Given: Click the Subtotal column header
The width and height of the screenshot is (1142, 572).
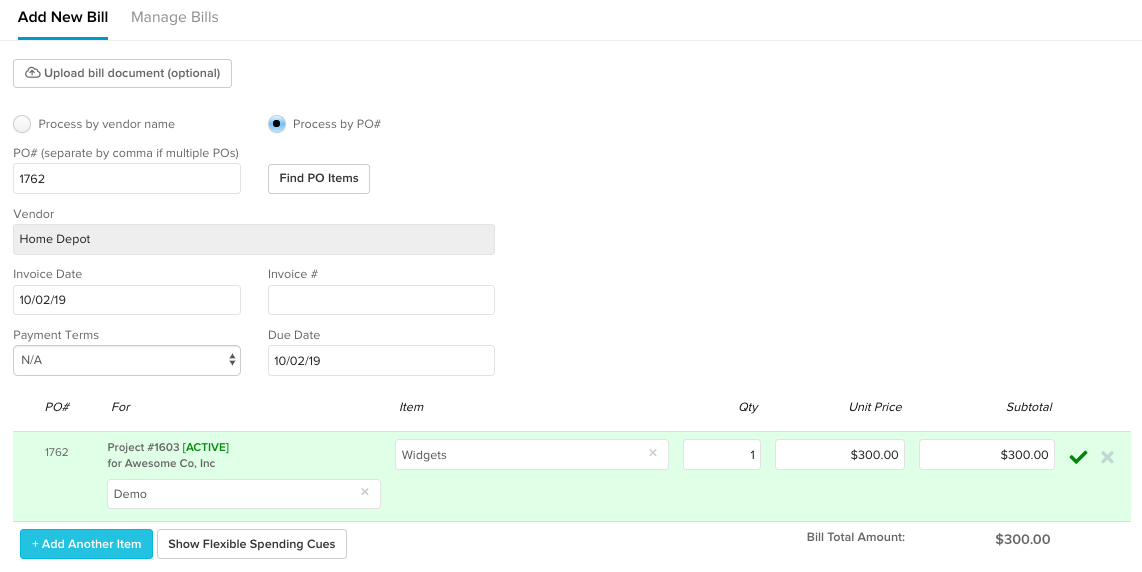Looking at the screenshot, I should (x=1029, y=407).
